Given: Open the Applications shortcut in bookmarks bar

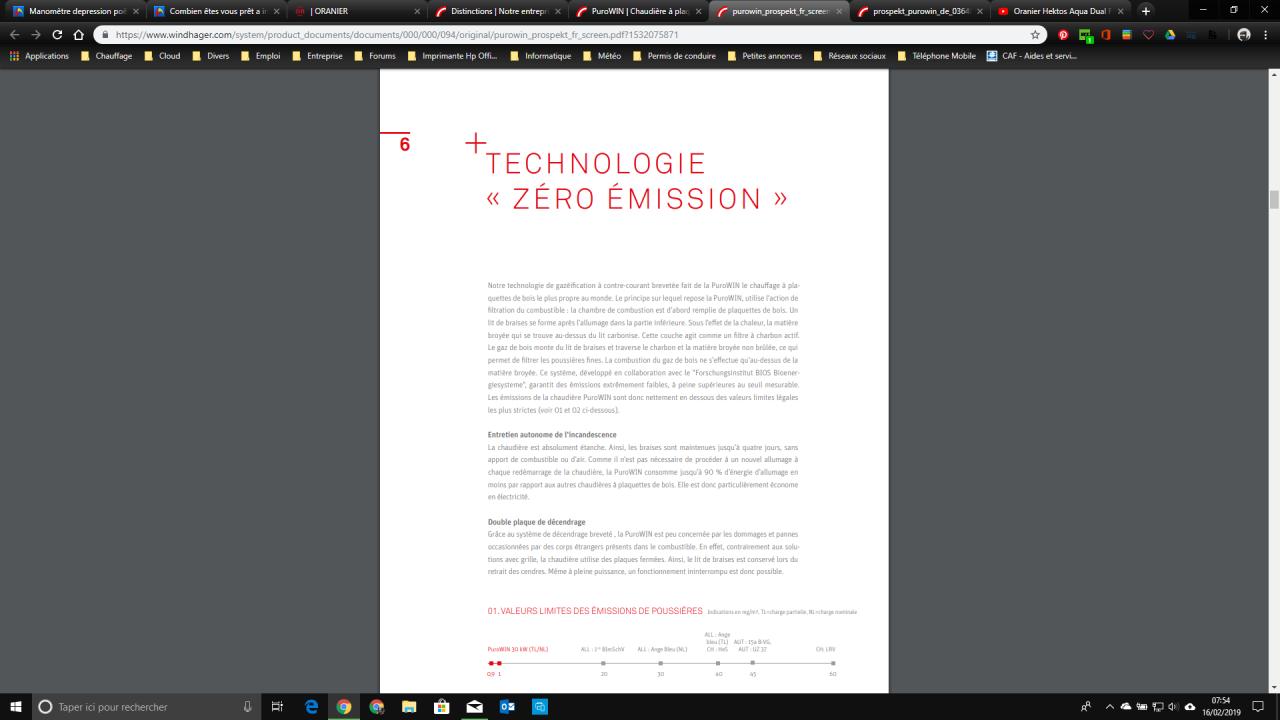Looking at the screenshot, I should click(x=39, y=56).
